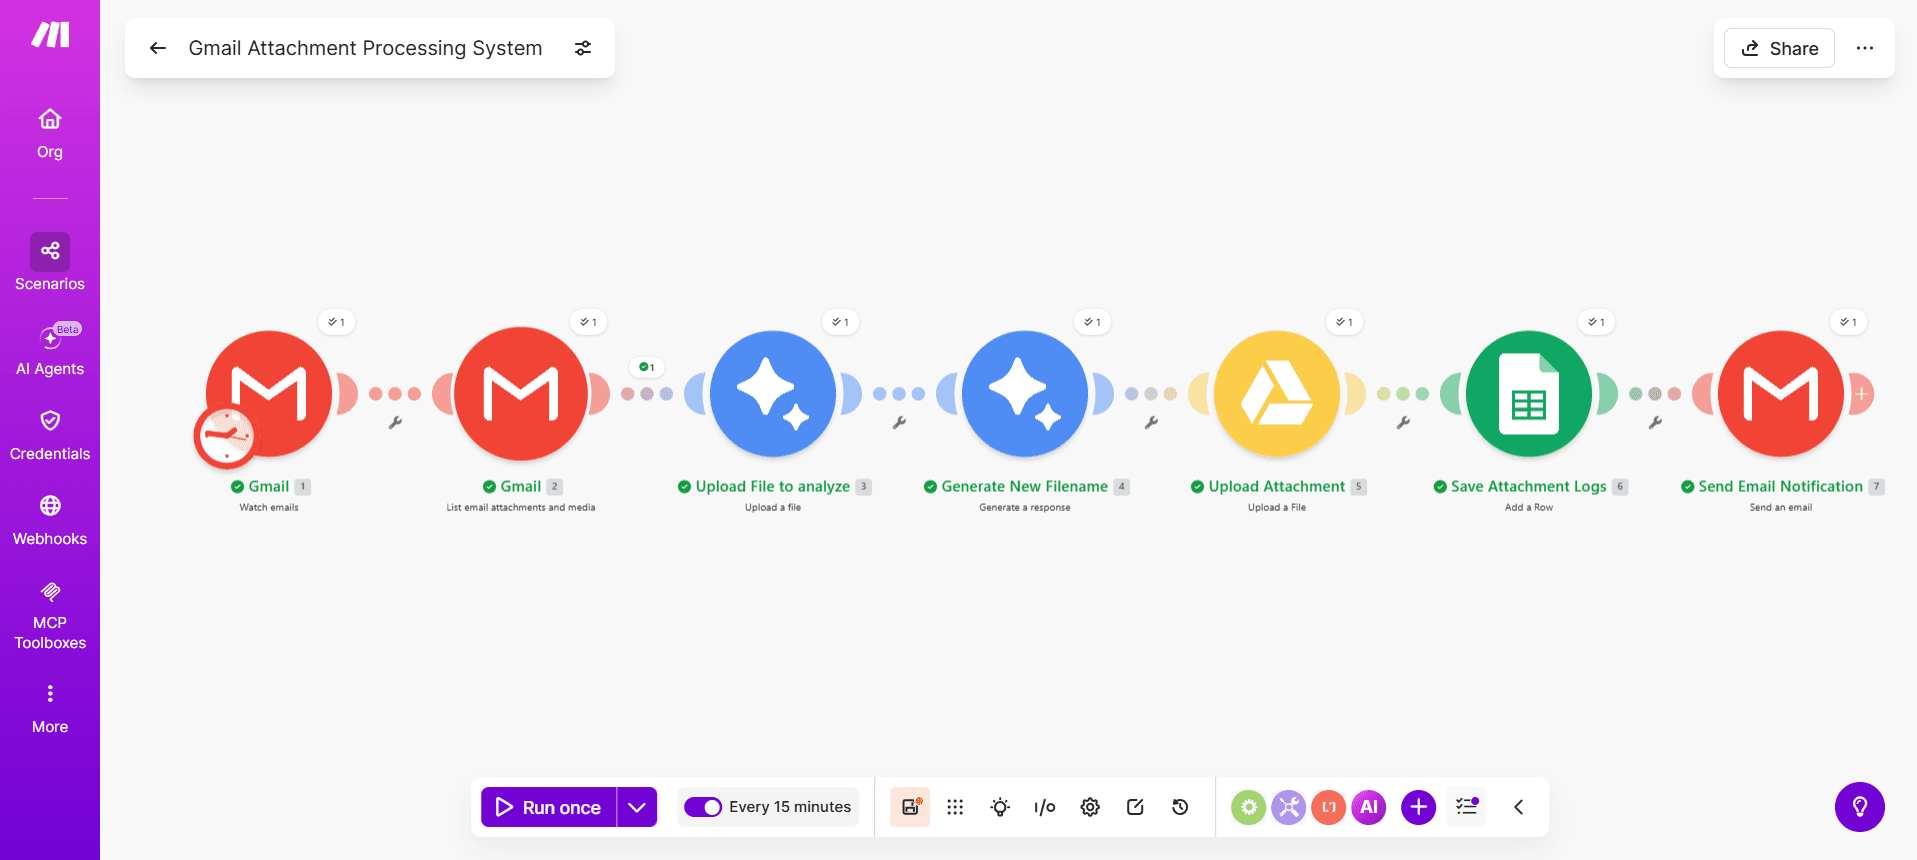Viewport: 1917px width, 860px height.
Task: Go back with the arrow
Action: (x=157, y=48)
